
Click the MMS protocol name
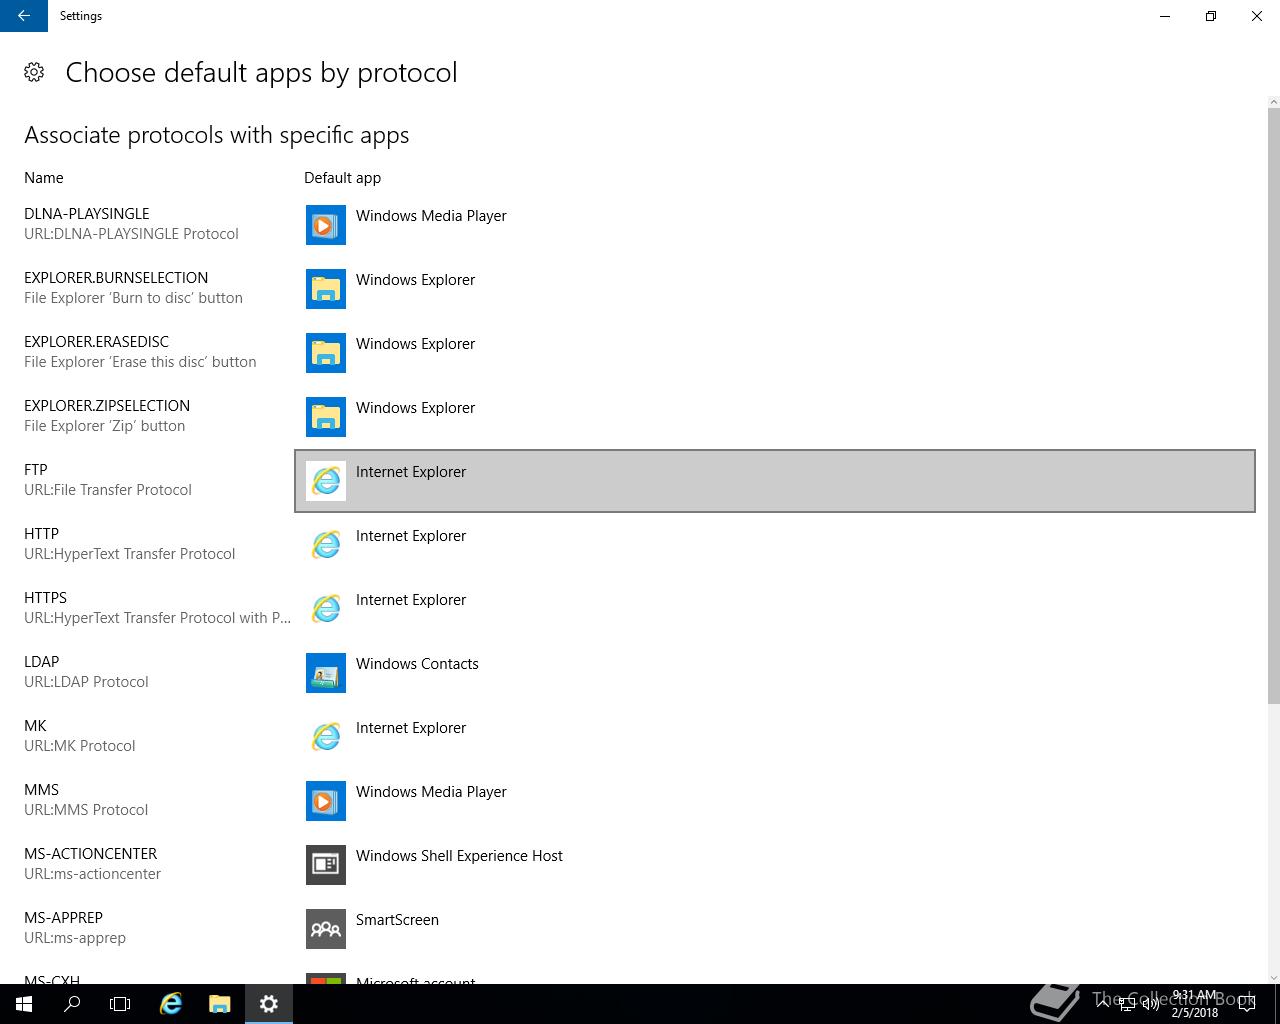click(x=42, y=790)
